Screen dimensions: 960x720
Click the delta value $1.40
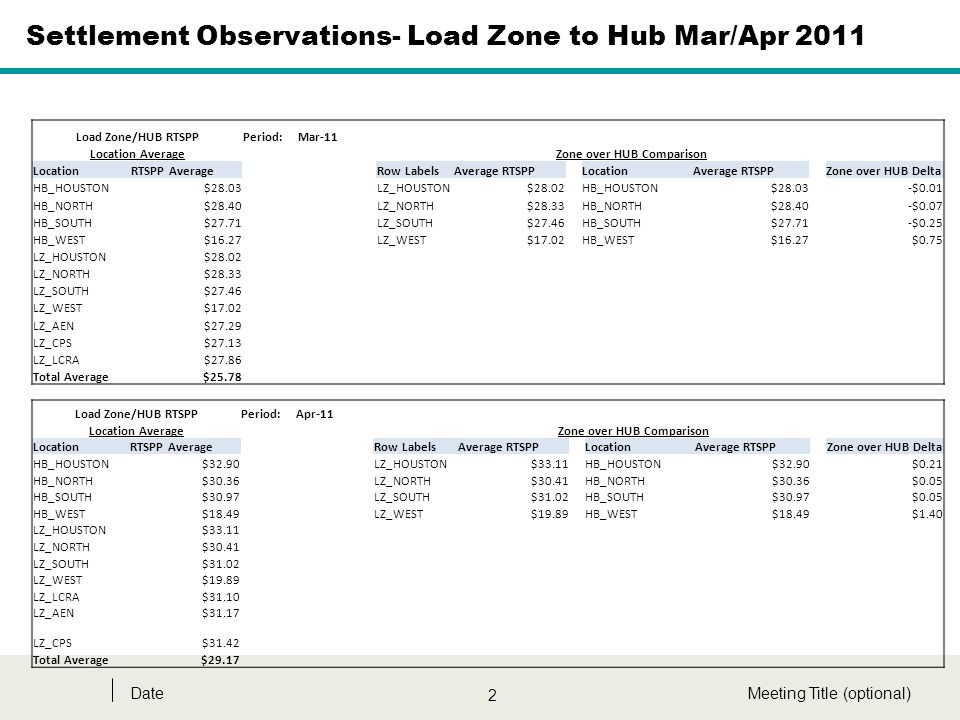(x=927, y=514)
